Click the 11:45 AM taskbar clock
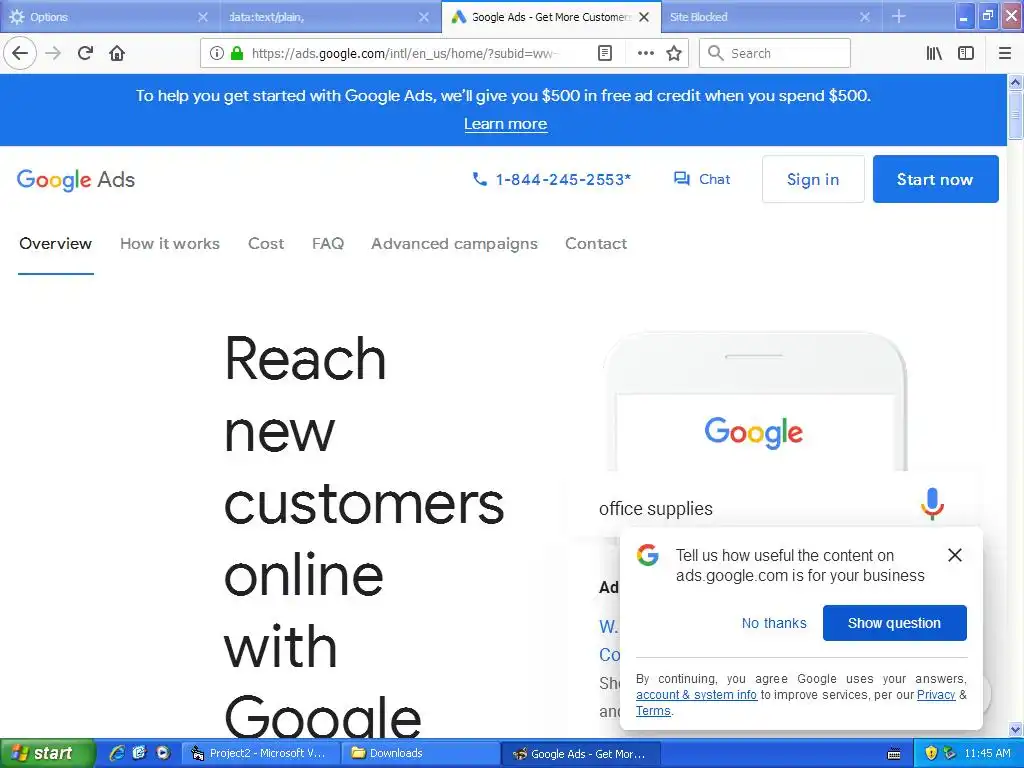The width and height of the screenshot is (1024, 768). click(987, 753)
